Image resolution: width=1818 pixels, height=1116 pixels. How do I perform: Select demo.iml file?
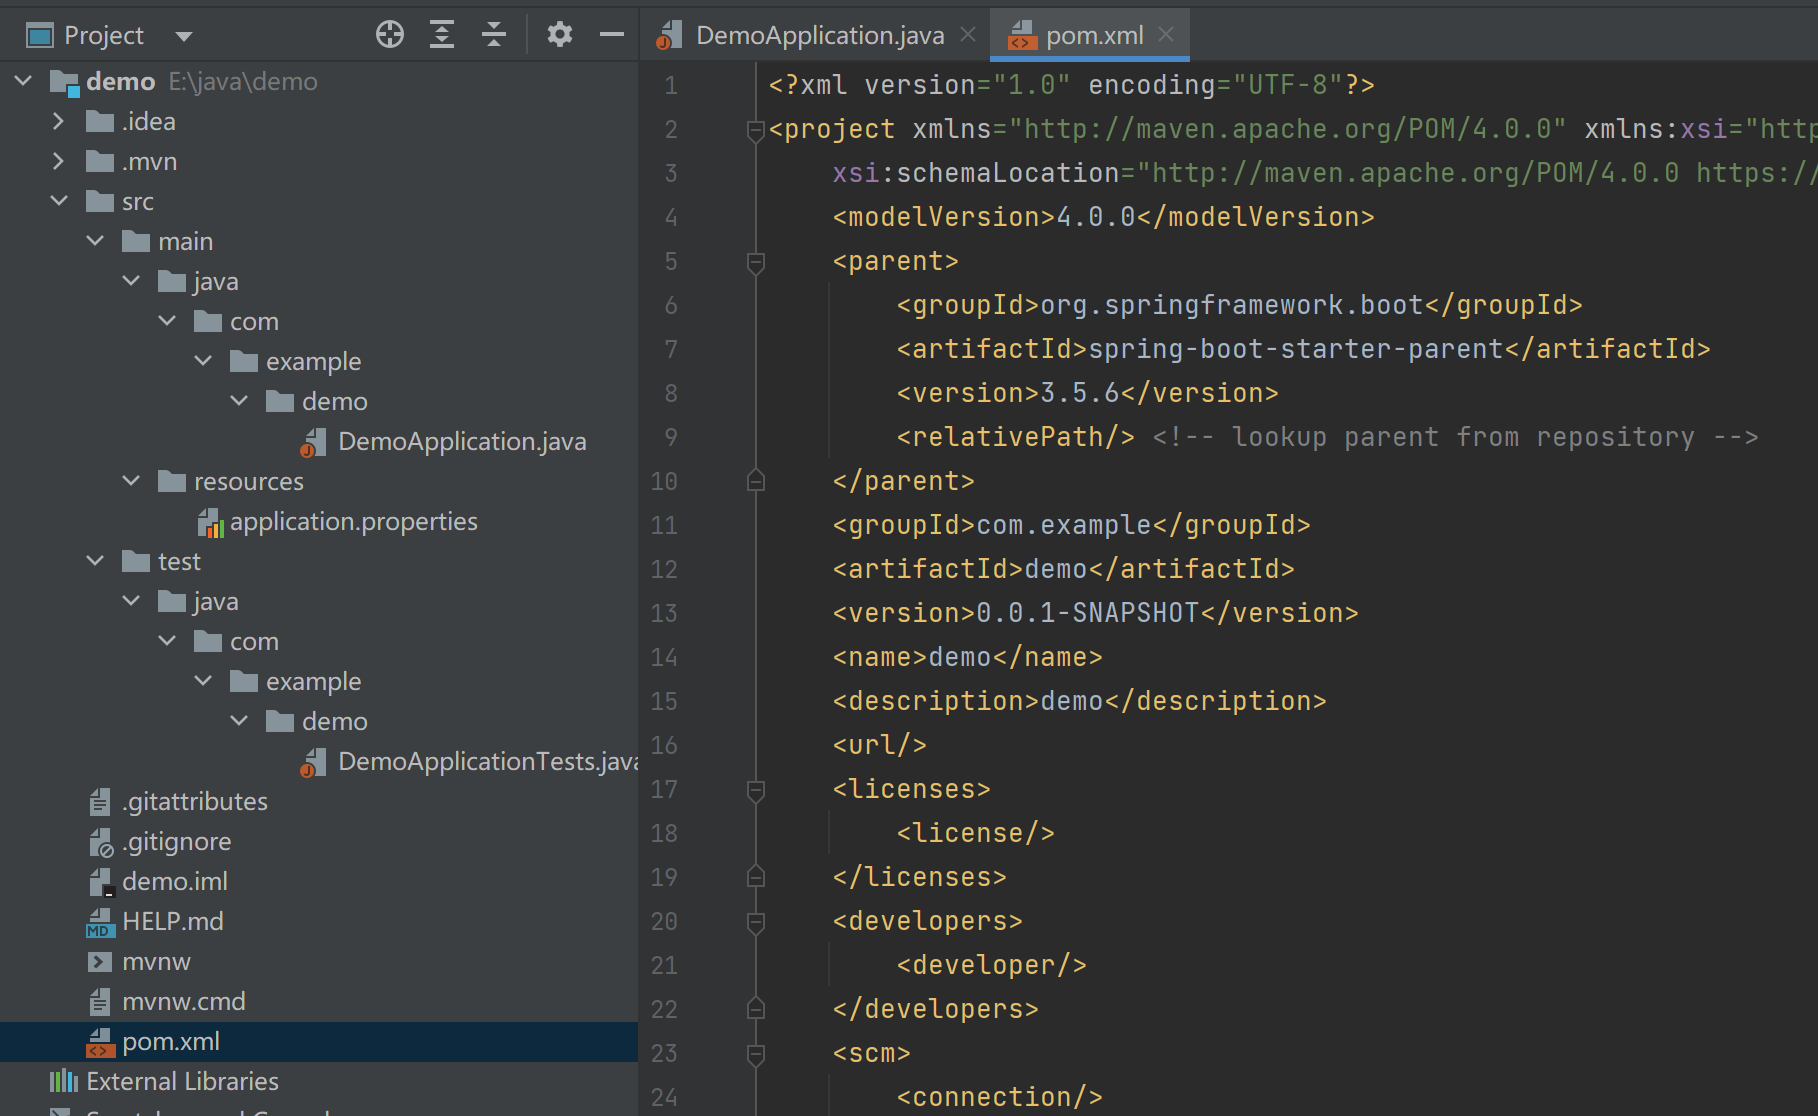tap(175, 881)
